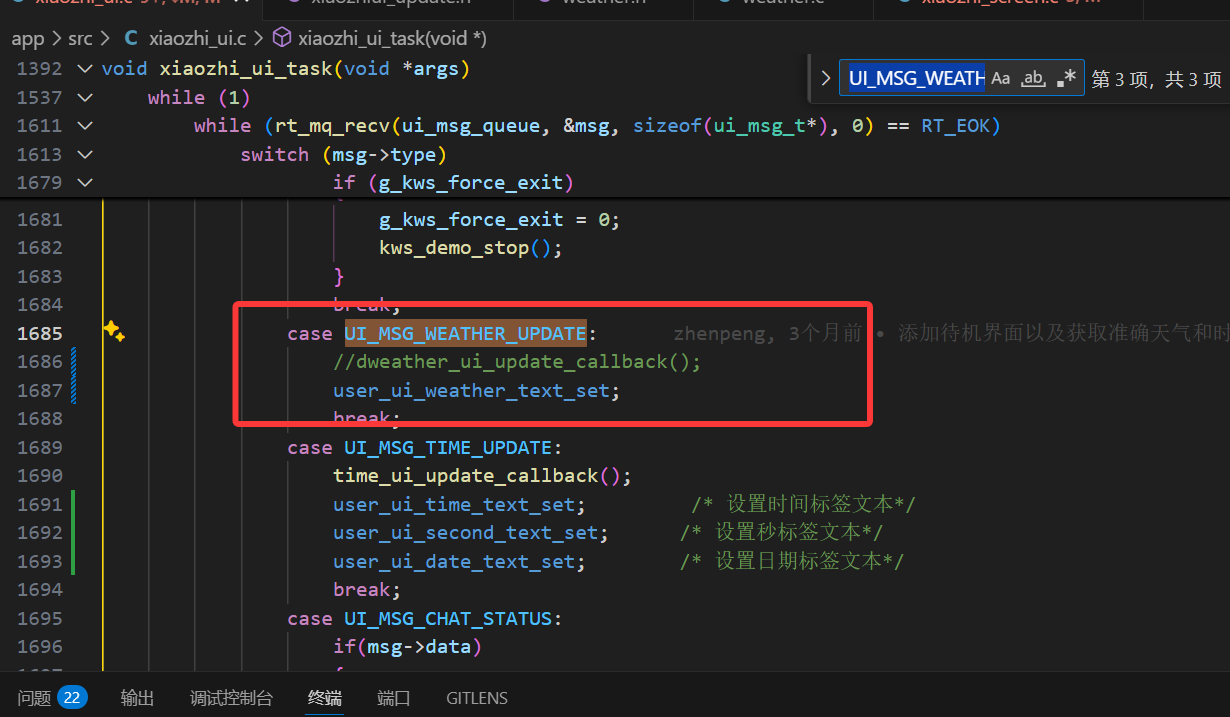The height and width of the screenshot is (717, 1230).
Task: Toggle Match Whole Word in find widget
Action: (1033, 78)
